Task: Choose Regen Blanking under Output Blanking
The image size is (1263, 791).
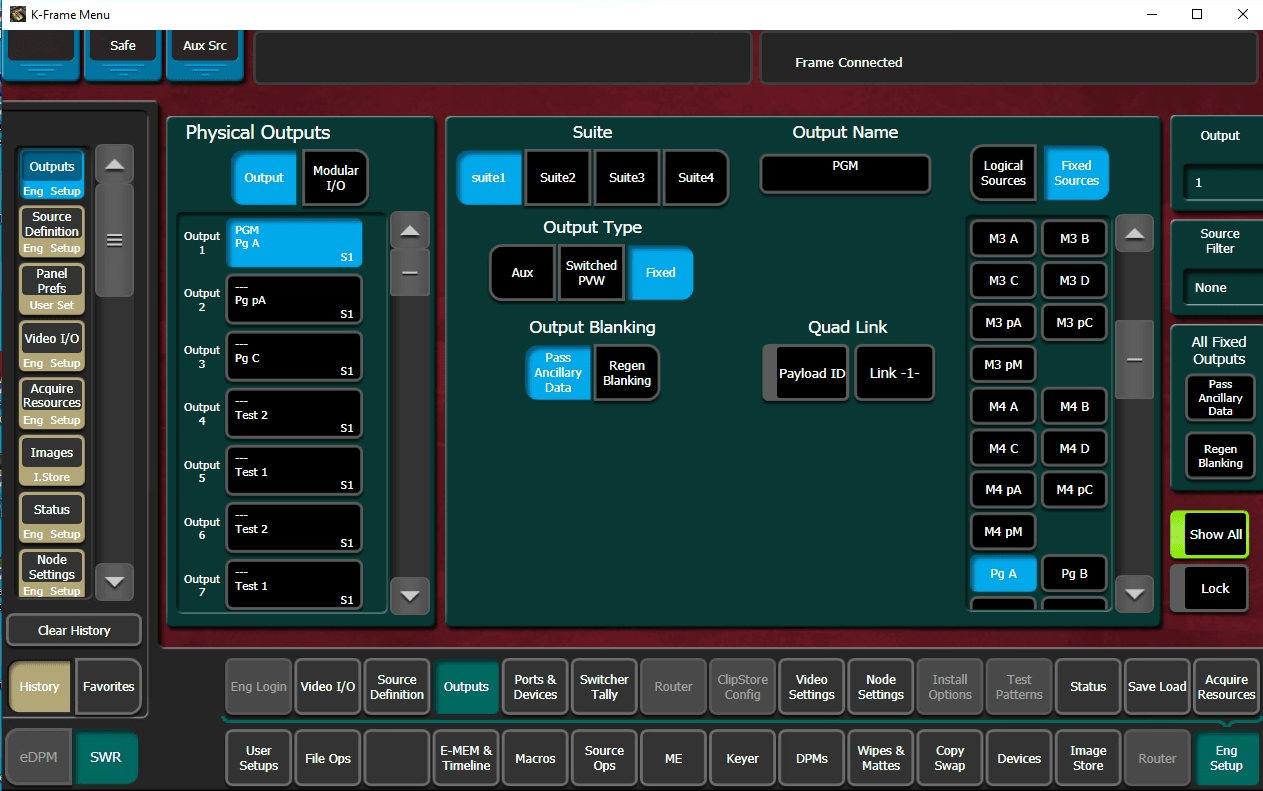Action: tap(627, 373)
